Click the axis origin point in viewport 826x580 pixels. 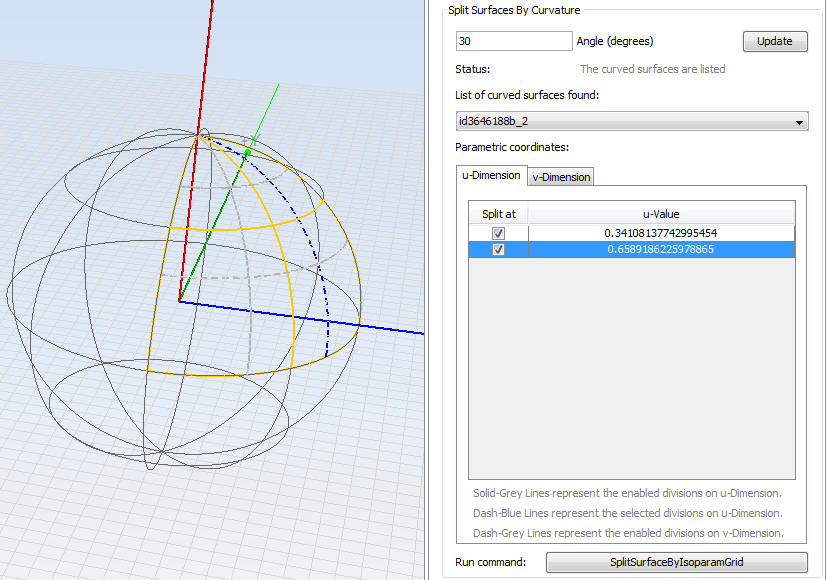click(180, 300)
